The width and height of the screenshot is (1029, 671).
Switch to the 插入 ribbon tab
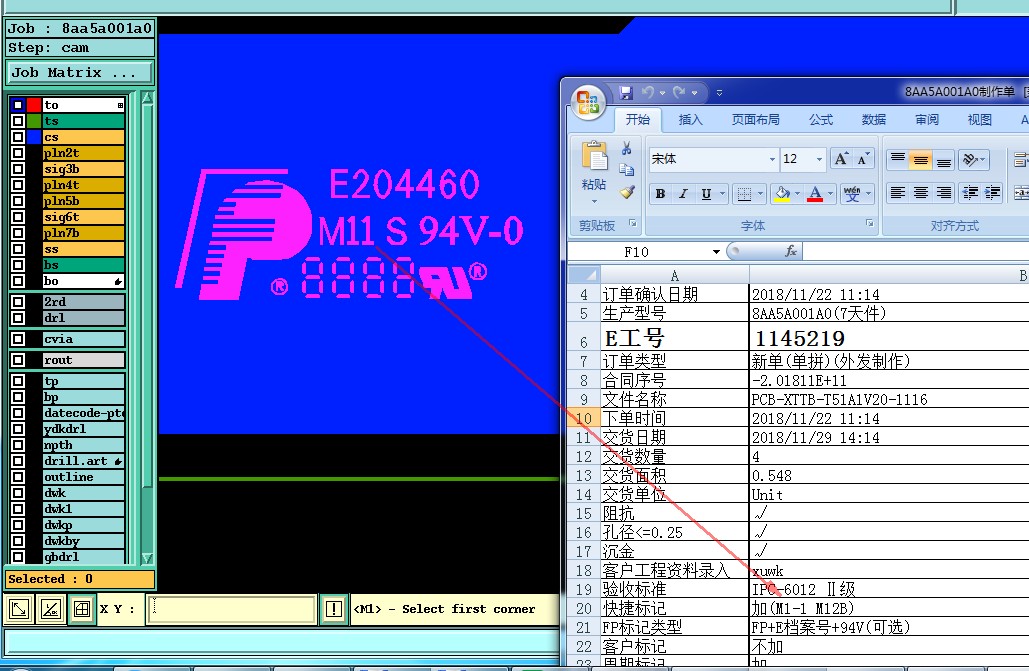(690, 119)
